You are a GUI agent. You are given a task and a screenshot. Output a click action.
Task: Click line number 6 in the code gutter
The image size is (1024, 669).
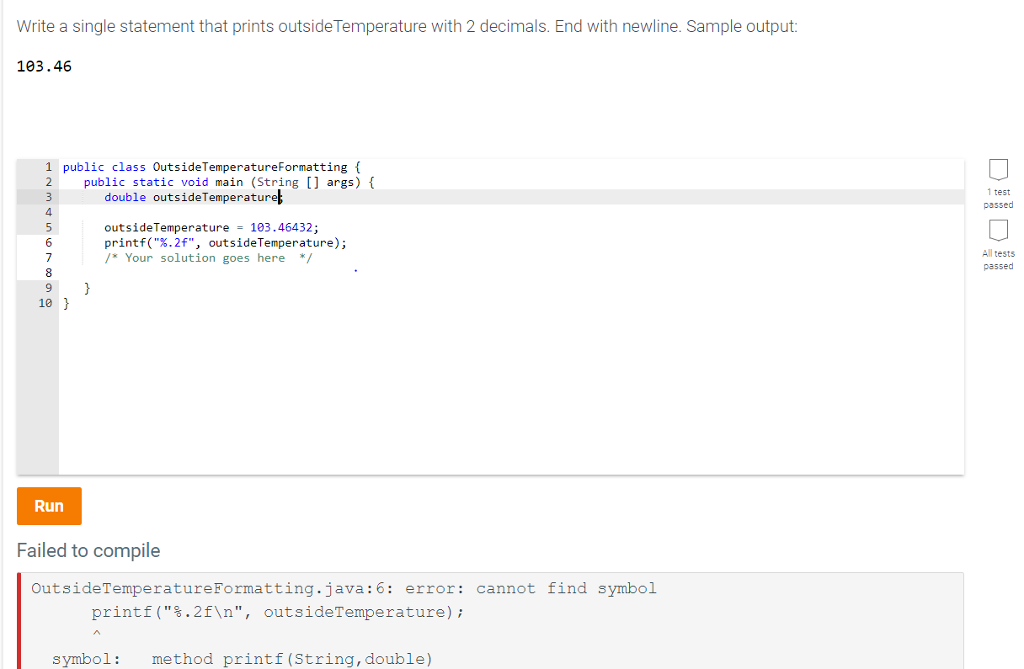[x=48, y=242]
